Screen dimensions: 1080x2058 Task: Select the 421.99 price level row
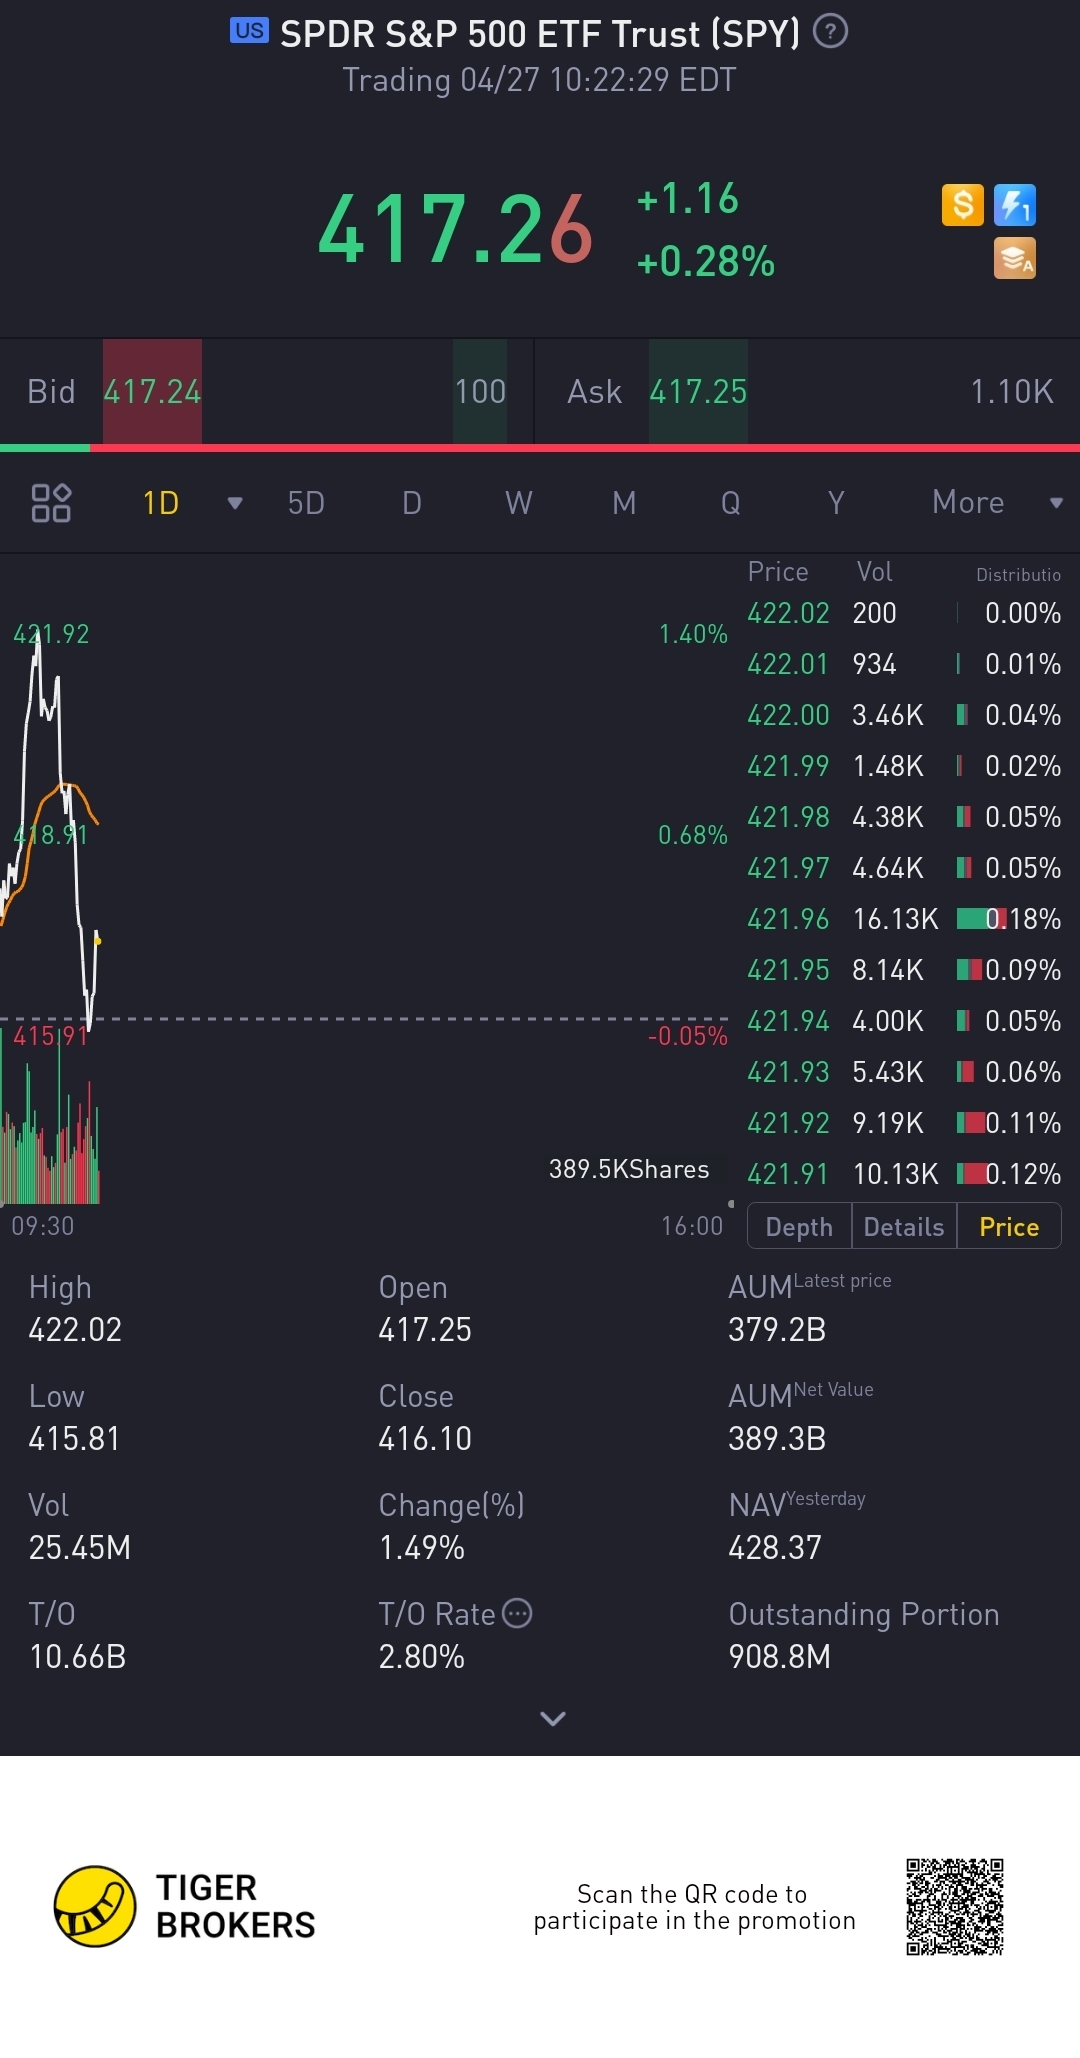point(904,766)
